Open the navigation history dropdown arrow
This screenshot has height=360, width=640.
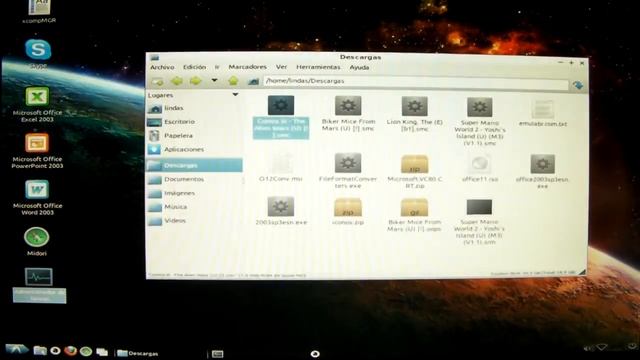tap(214, 80)
